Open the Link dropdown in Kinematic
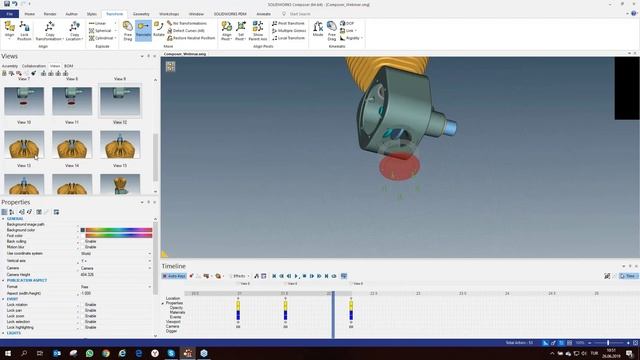Image resolution: width=640 pixels, height=360 pixels. click(348, 31)
